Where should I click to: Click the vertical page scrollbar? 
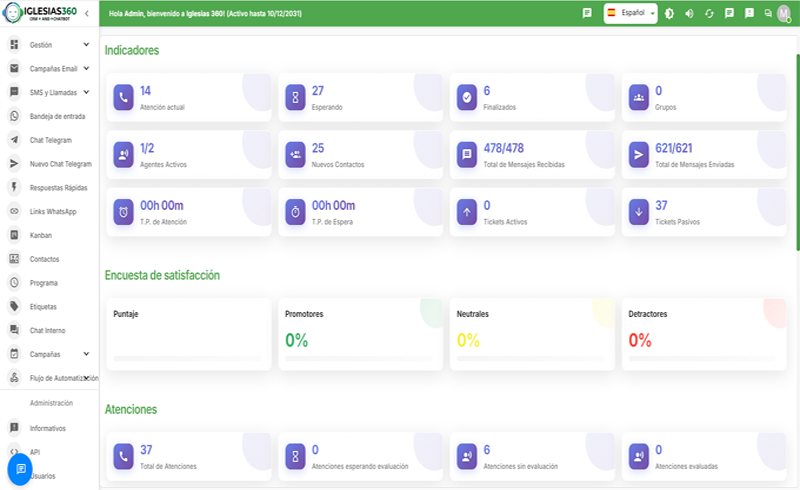[797, 150]
